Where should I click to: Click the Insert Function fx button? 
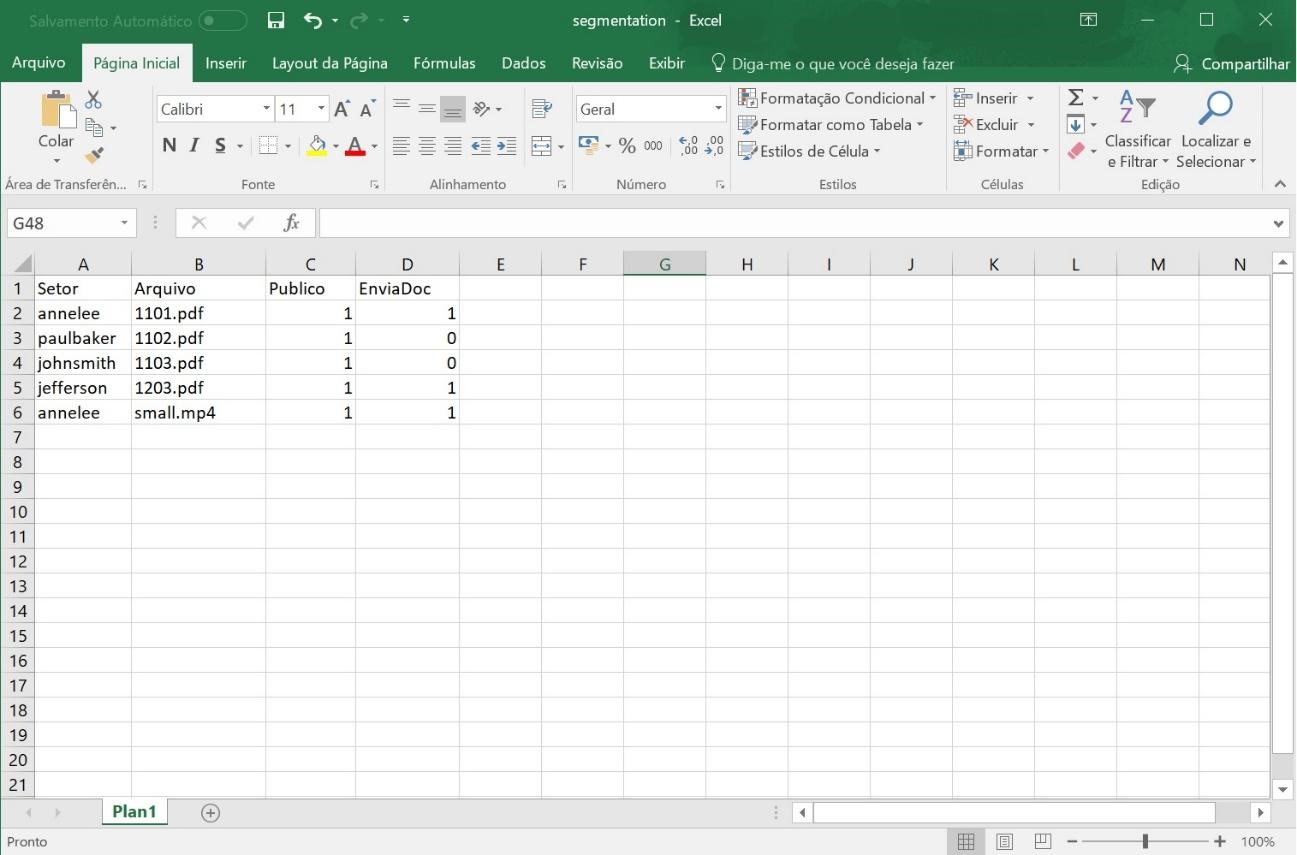292,224
